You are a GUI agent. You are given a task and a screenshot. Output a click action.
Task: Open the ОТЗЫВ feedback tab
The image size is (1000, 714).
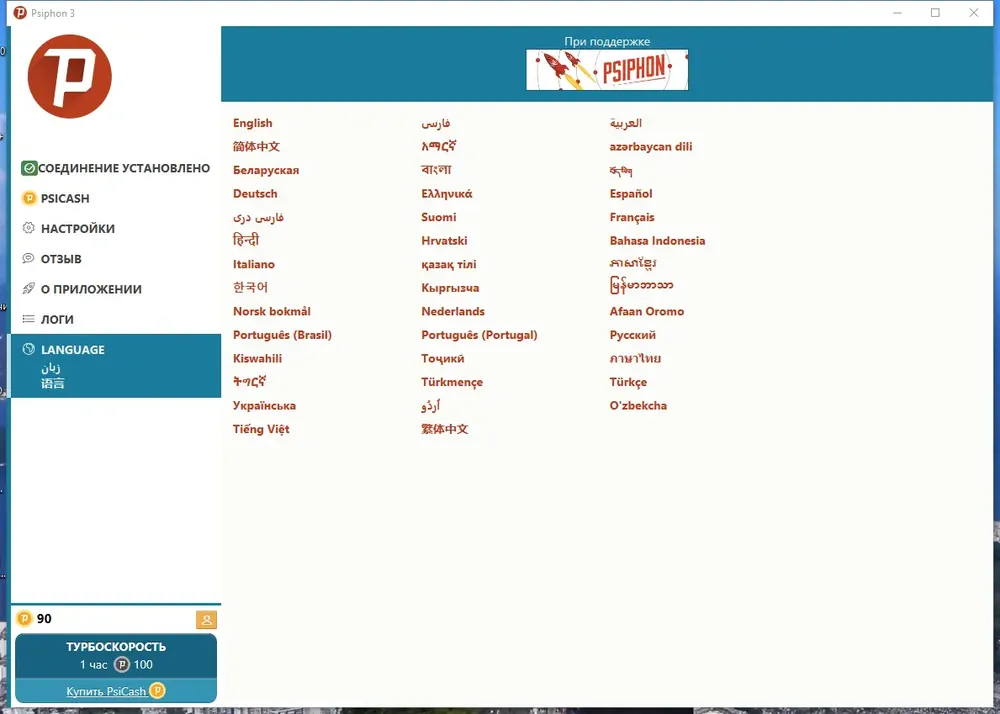116,259
